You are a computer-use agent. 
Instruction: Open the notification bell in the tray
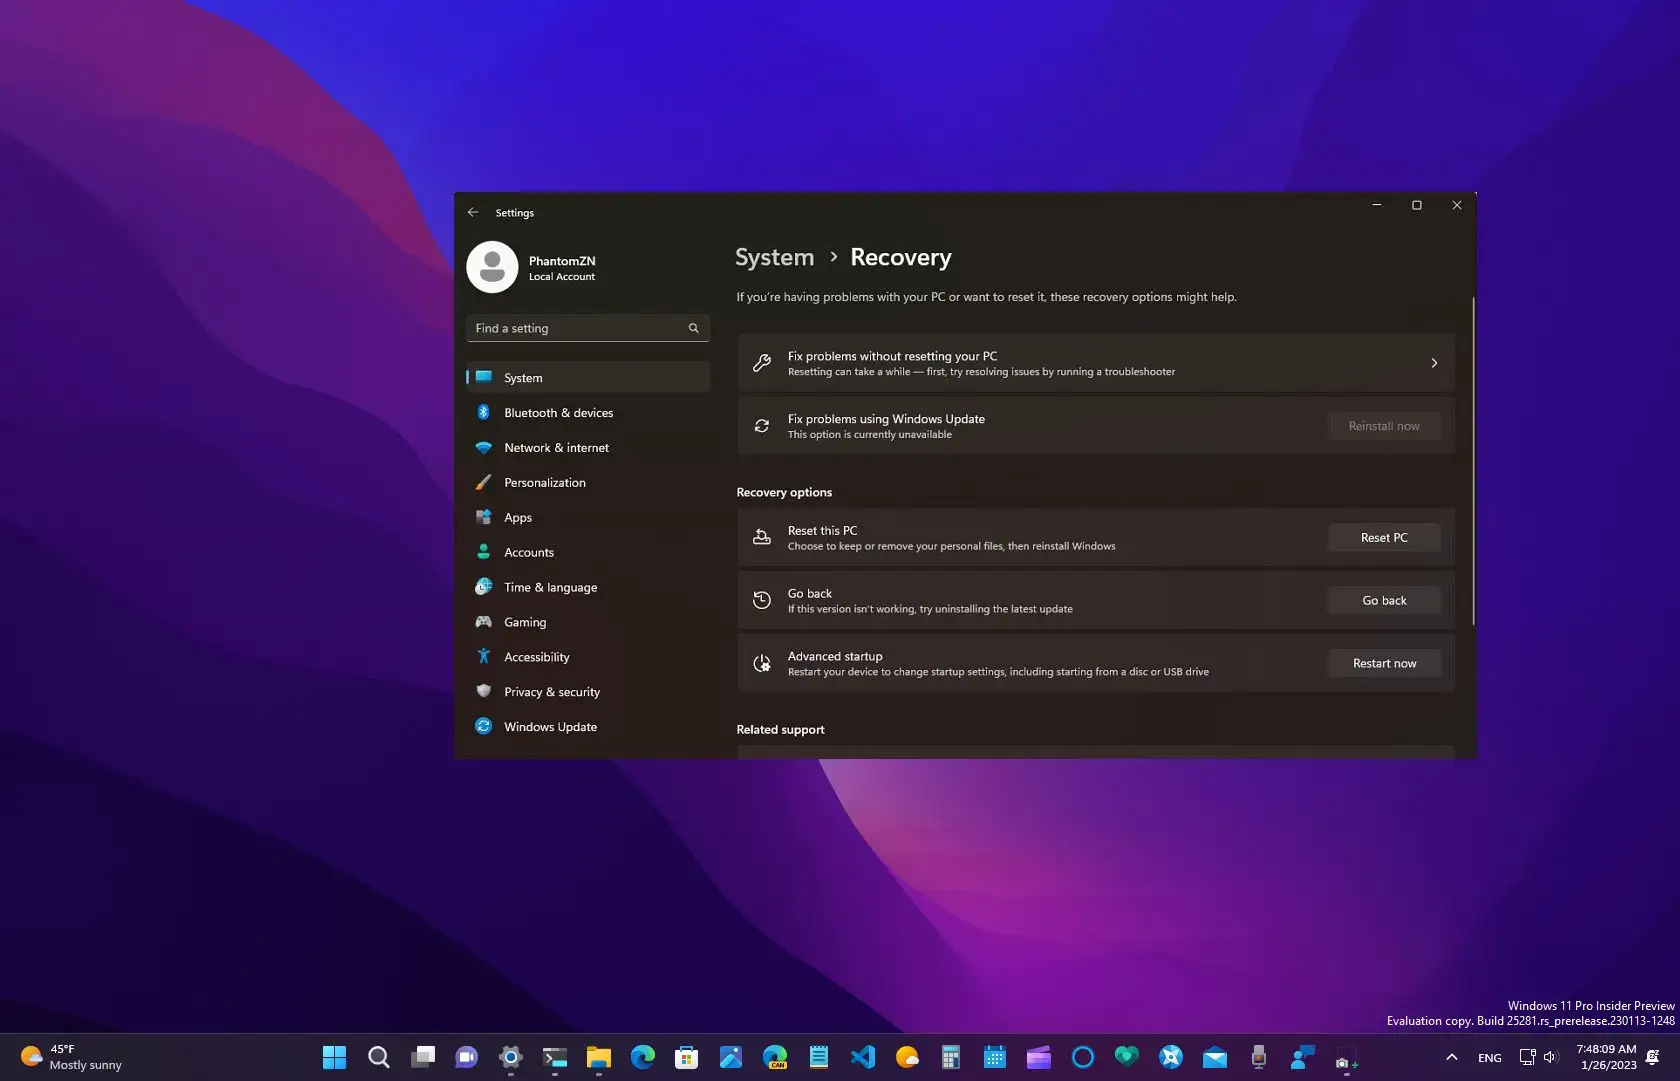tap(1654, 1057)
